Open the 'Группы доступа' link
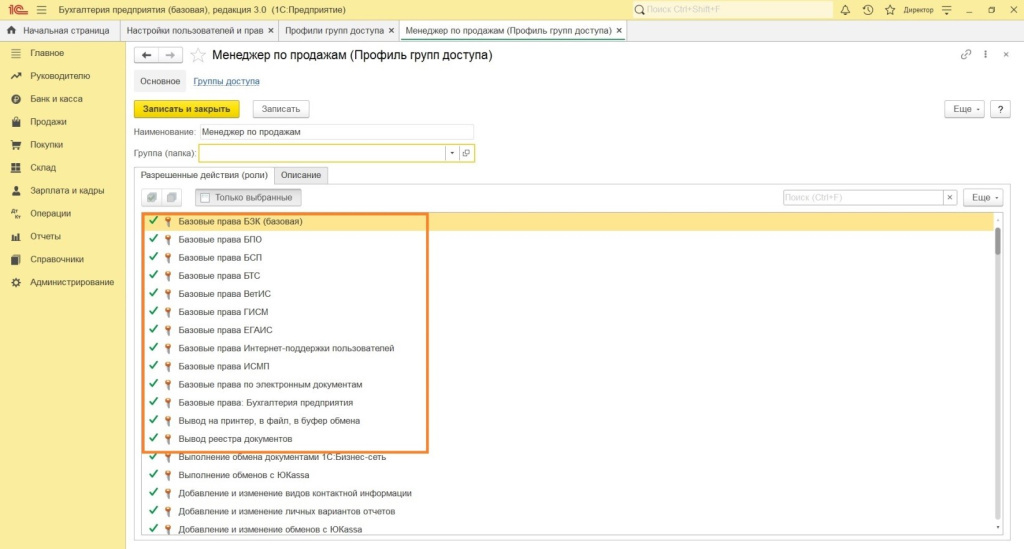The image size is (1024, 549). (226, 82)
